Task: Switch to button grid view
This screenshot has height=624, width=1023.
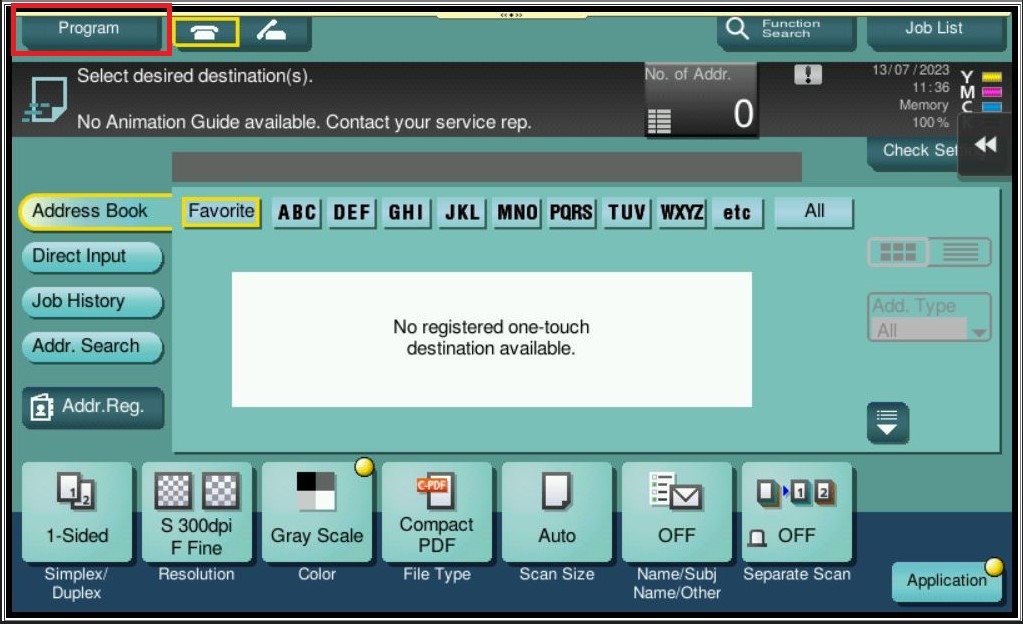Action: click(x=897, y=252)
